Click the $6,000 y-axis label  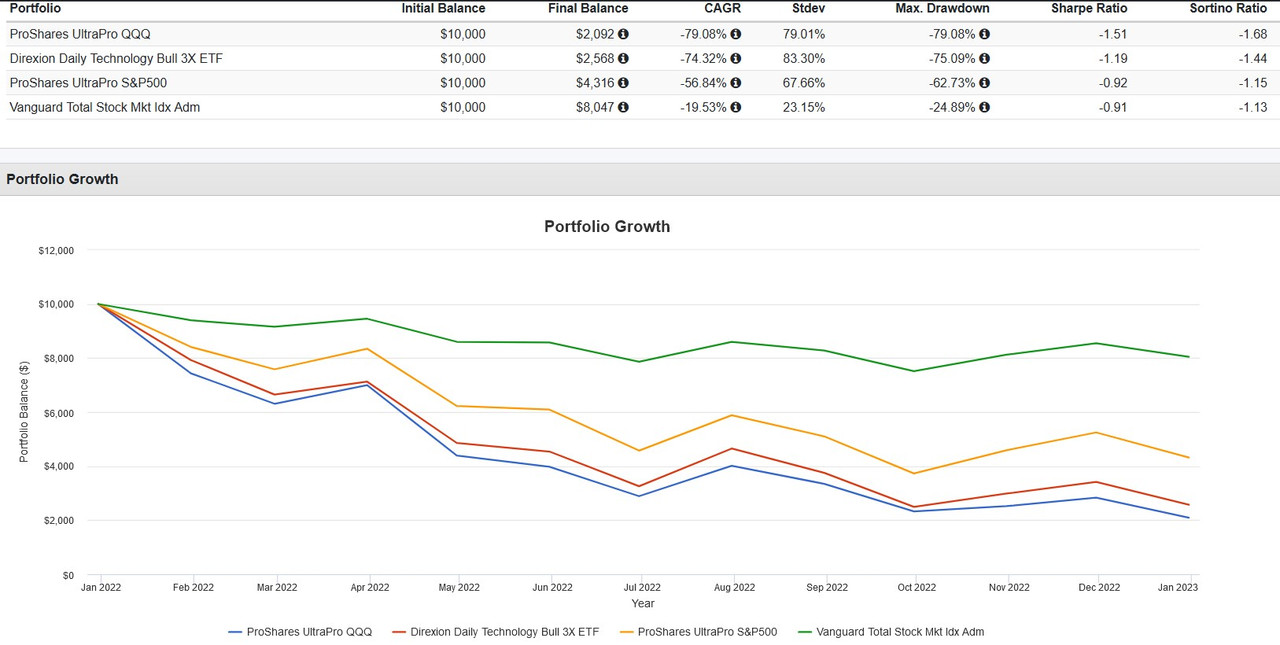click(59, 413)
